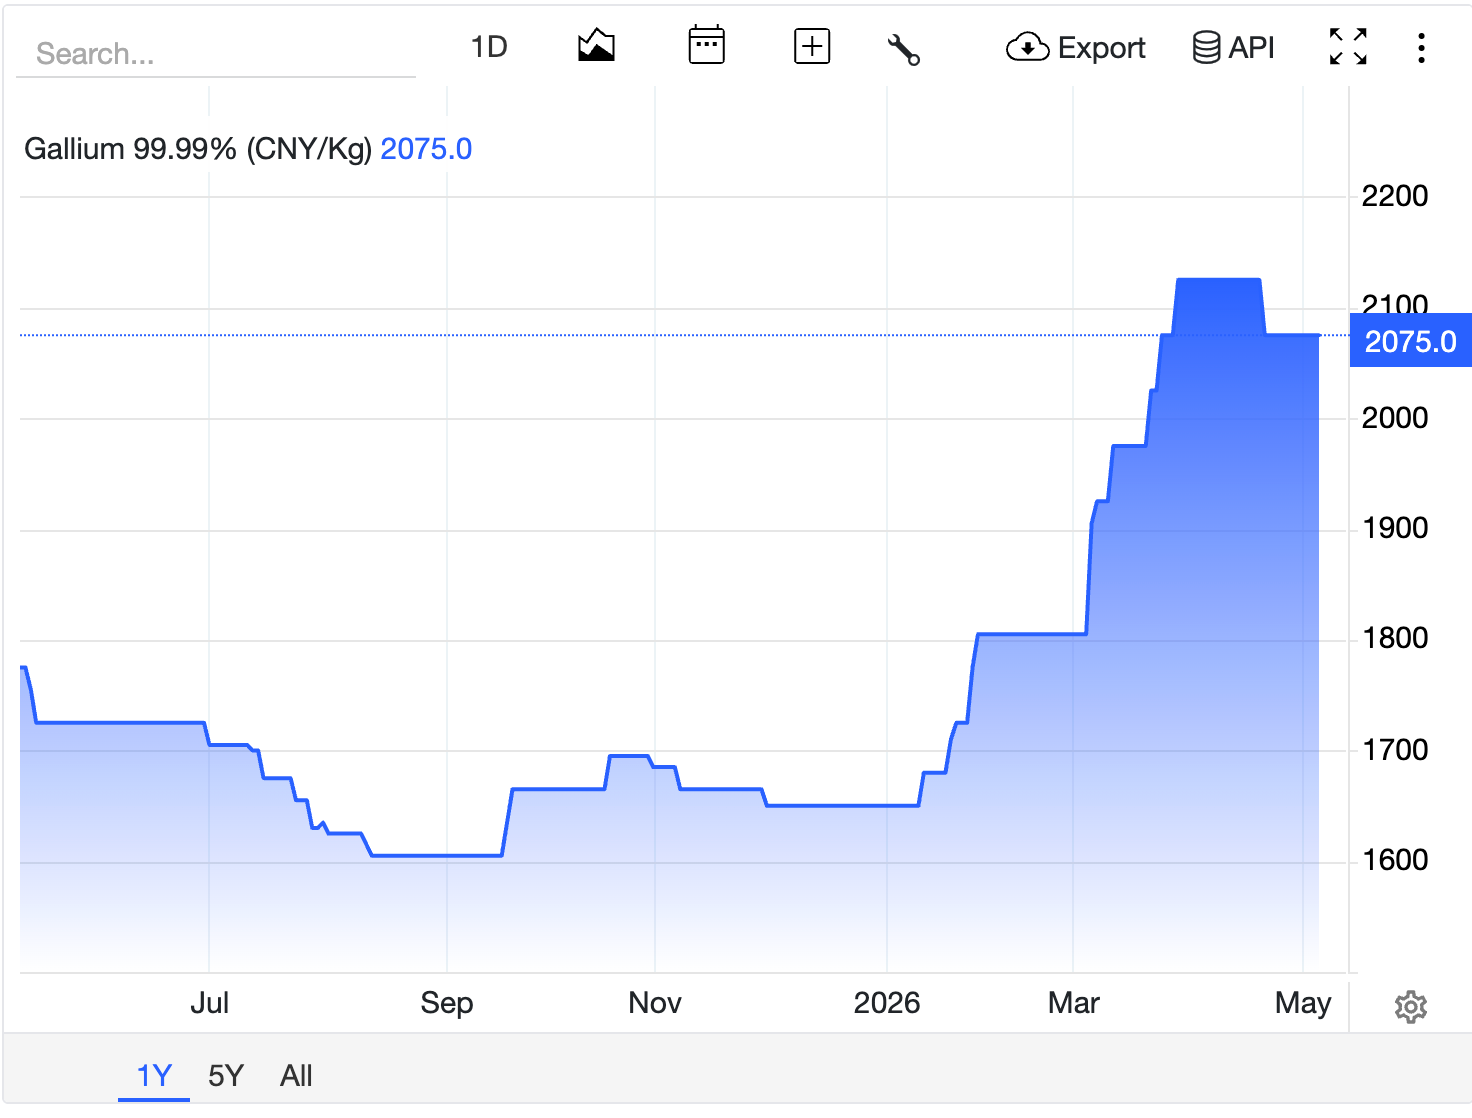Click the 2026 x-axis label
Screen dimensions: 1472x1118
coord(887,1003)
